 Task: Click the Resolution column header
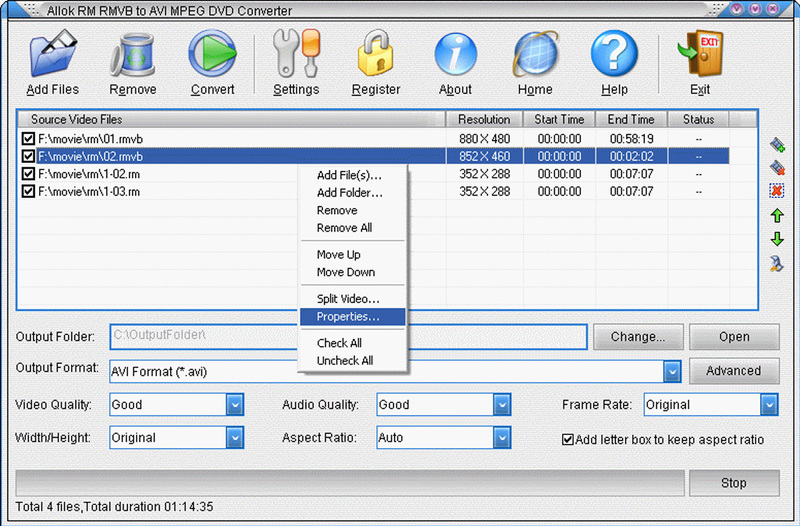tap(484, 119)
